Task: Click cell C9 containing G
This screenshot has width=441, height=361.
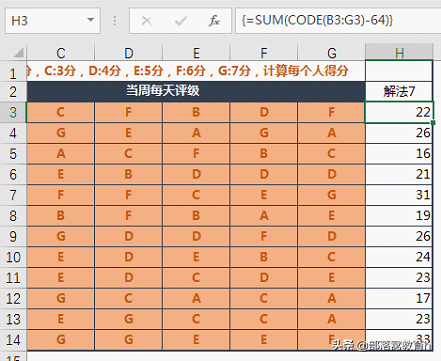Action: click(x=61, y=237)
